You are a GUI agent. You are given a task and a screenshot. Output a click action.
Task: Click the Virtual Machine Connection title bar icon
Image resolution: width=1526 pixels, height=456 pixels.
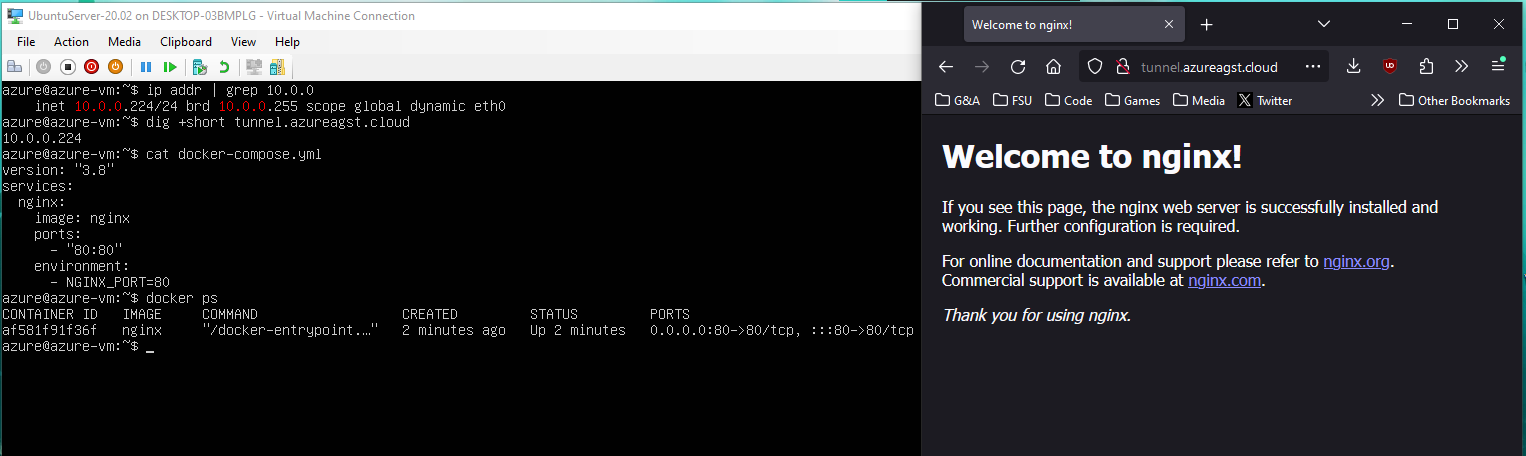(x=15, y=16)
